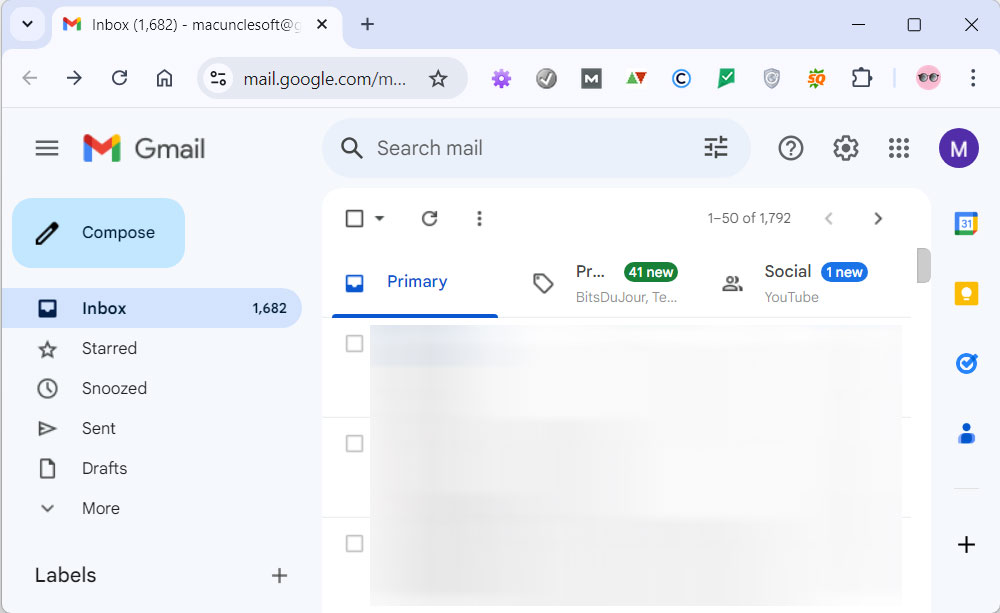Switch to the Promotions tab
The image size is (1000, 613).
pyautogui.click(x=606, y=283)
